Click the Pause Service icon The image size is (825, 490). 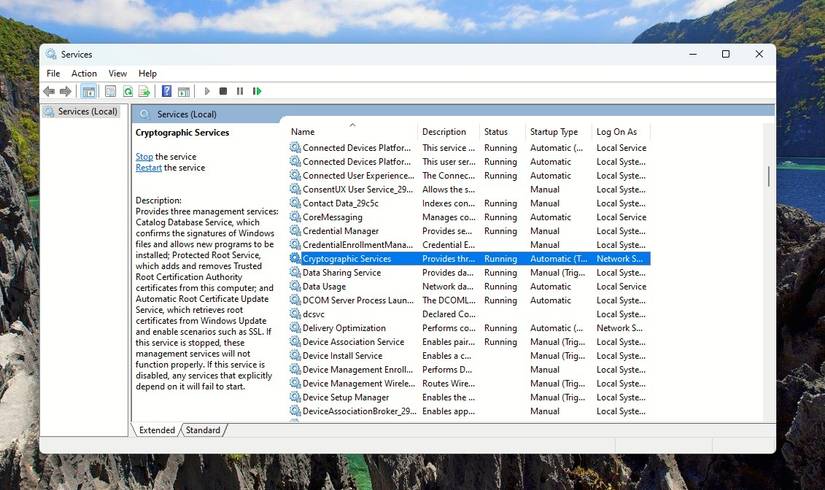coord(240,92)
